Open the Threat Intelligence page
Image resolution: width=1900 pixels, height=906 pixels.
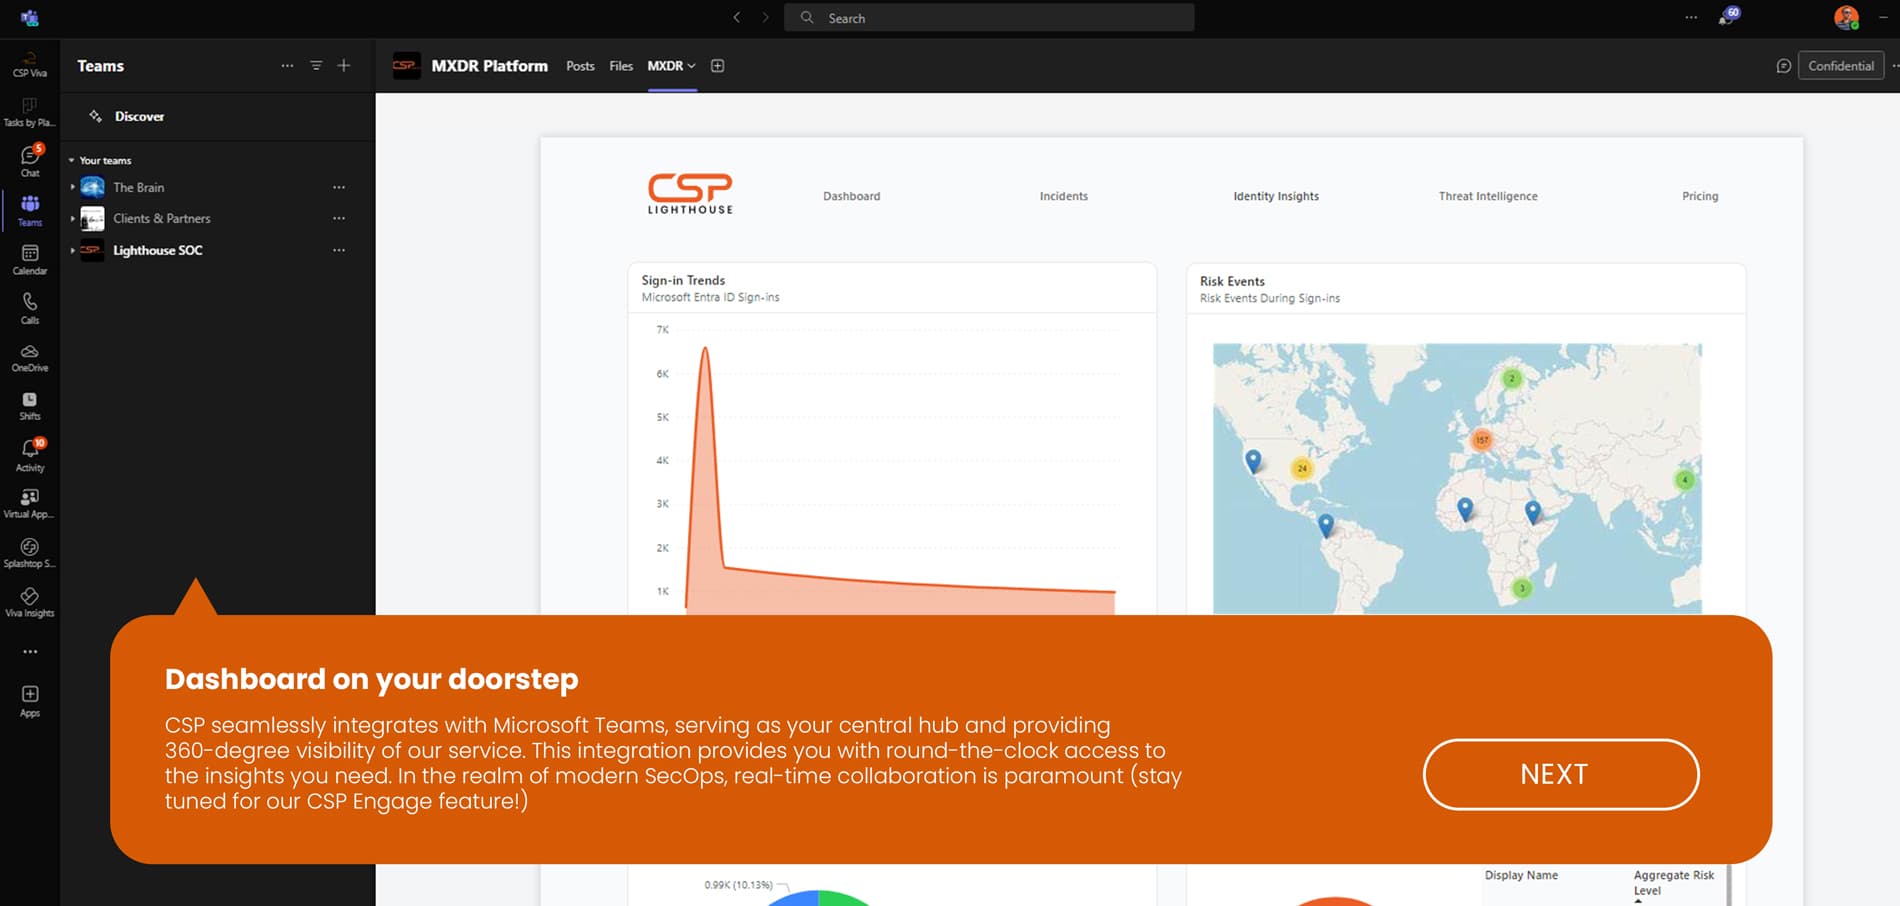(1488, 196)
